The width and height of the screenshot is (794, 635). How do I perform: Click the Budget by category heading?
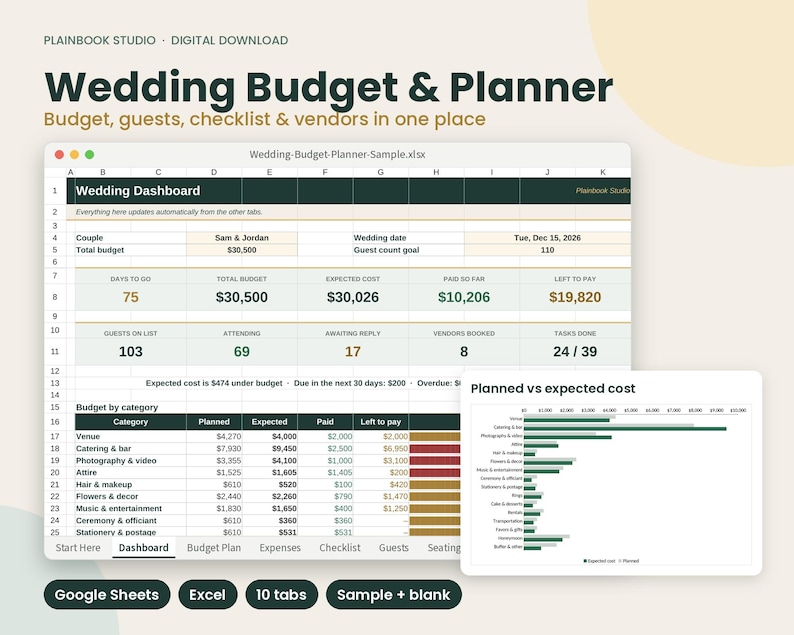[117, 407]
